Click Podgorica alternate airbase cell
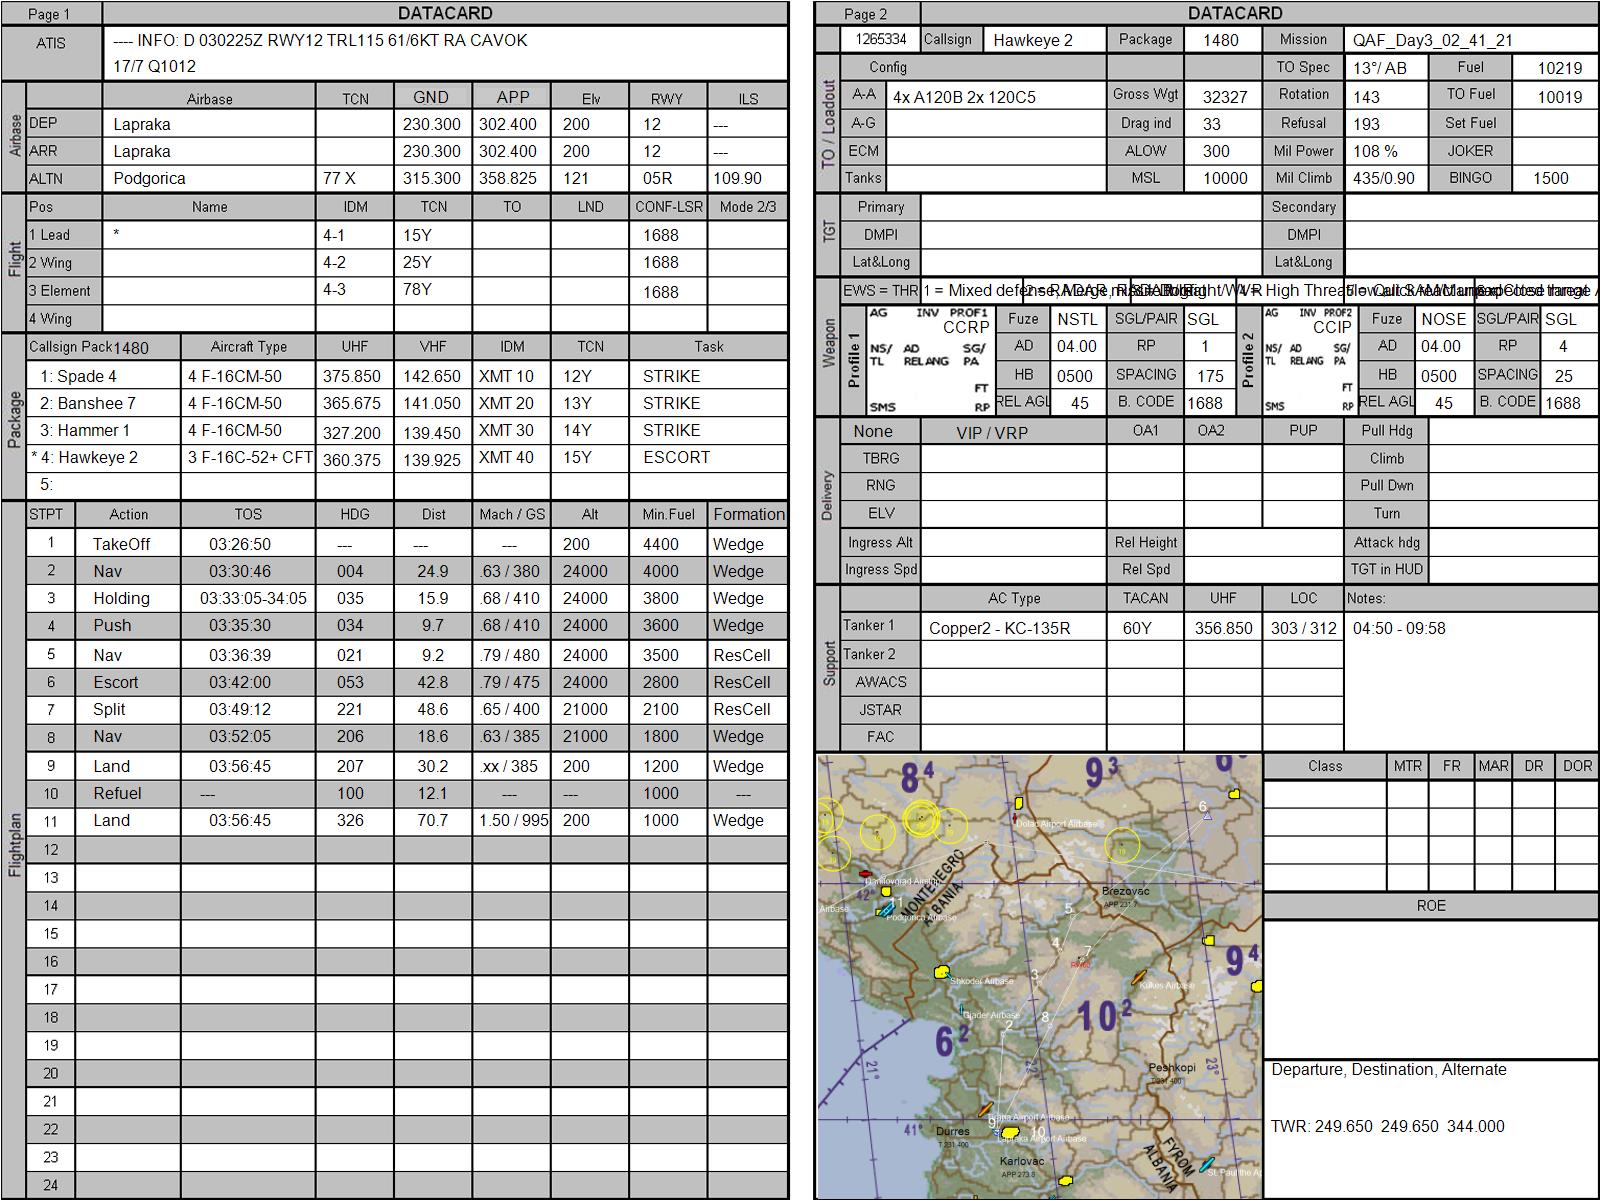Image resolution: width=1600 pixels, height=1200 pixels. pyautogui.click(x=209, y=178)
